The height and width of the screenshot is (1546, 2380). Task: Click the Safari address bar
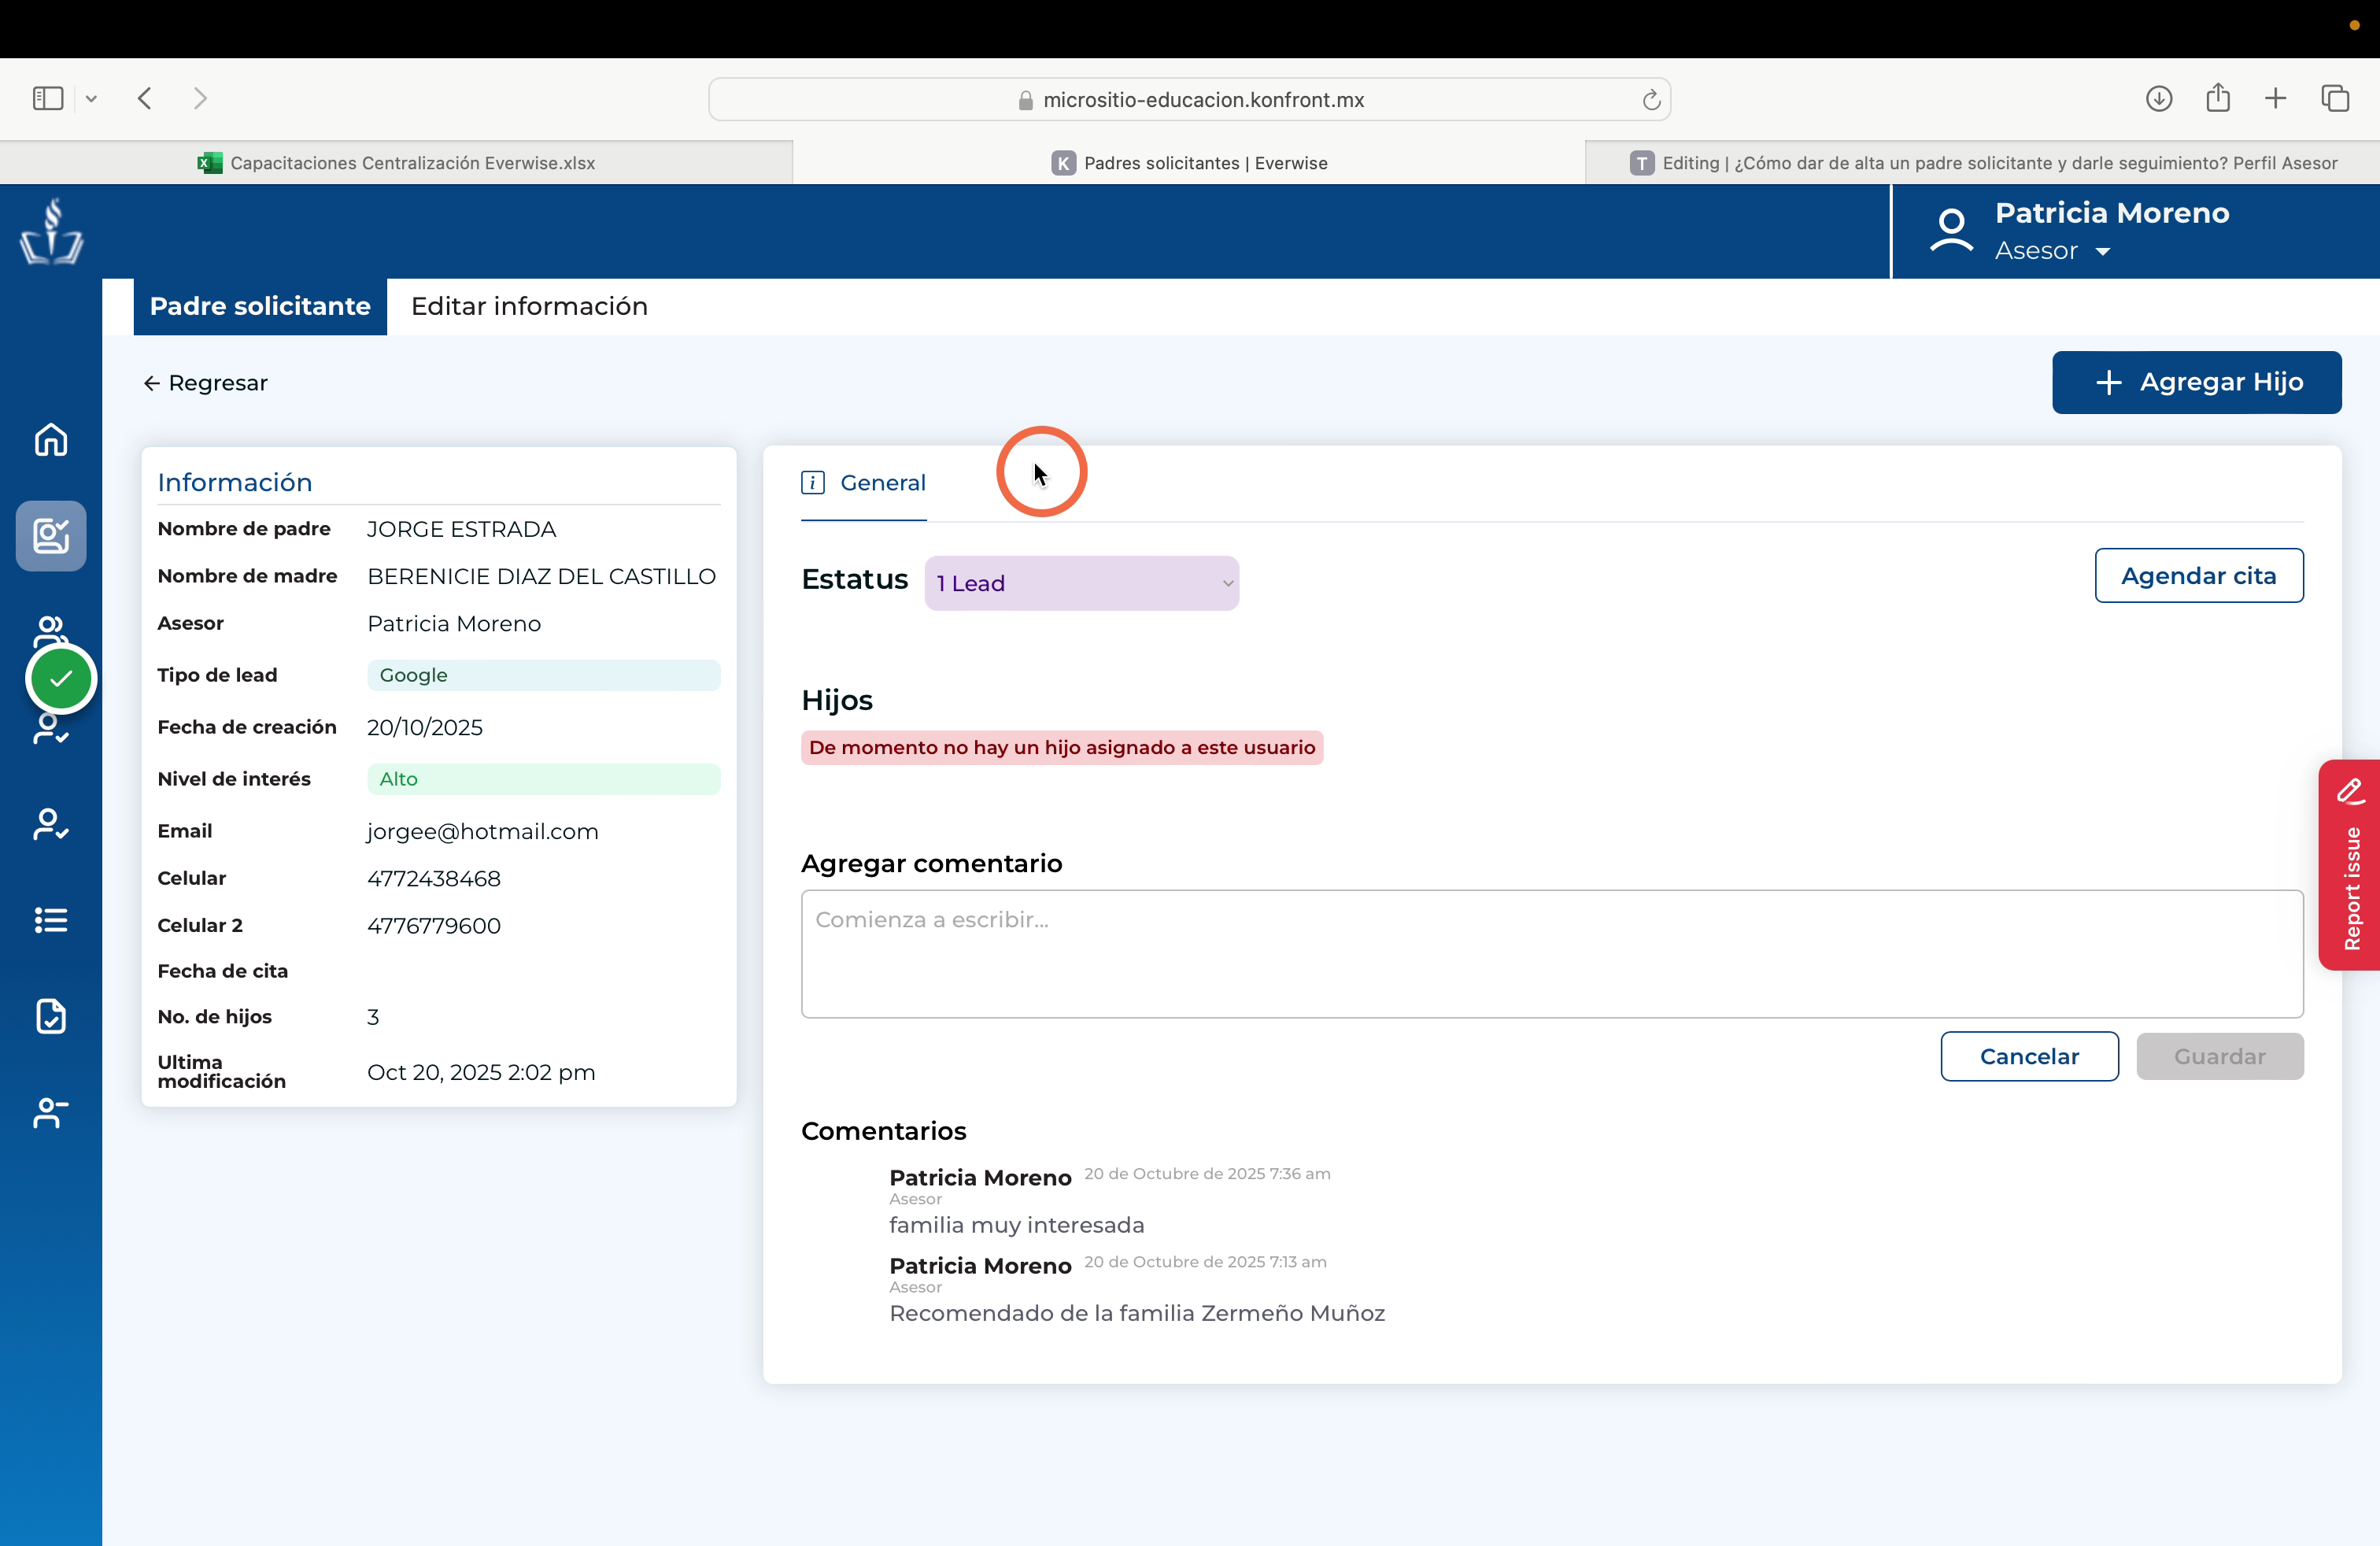(x=1189, y=99)
